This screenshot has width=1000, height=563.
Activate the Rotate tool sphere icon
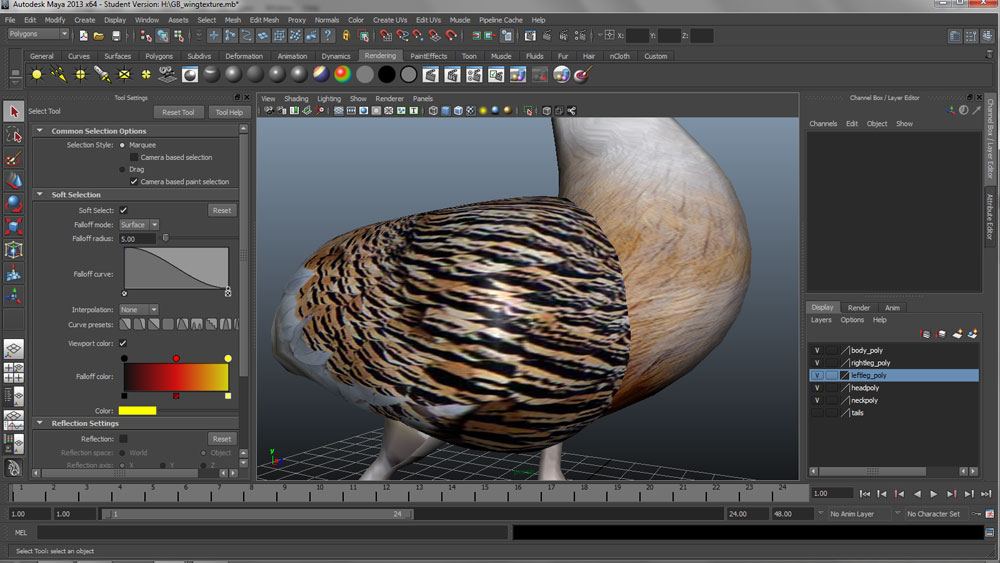14,203
